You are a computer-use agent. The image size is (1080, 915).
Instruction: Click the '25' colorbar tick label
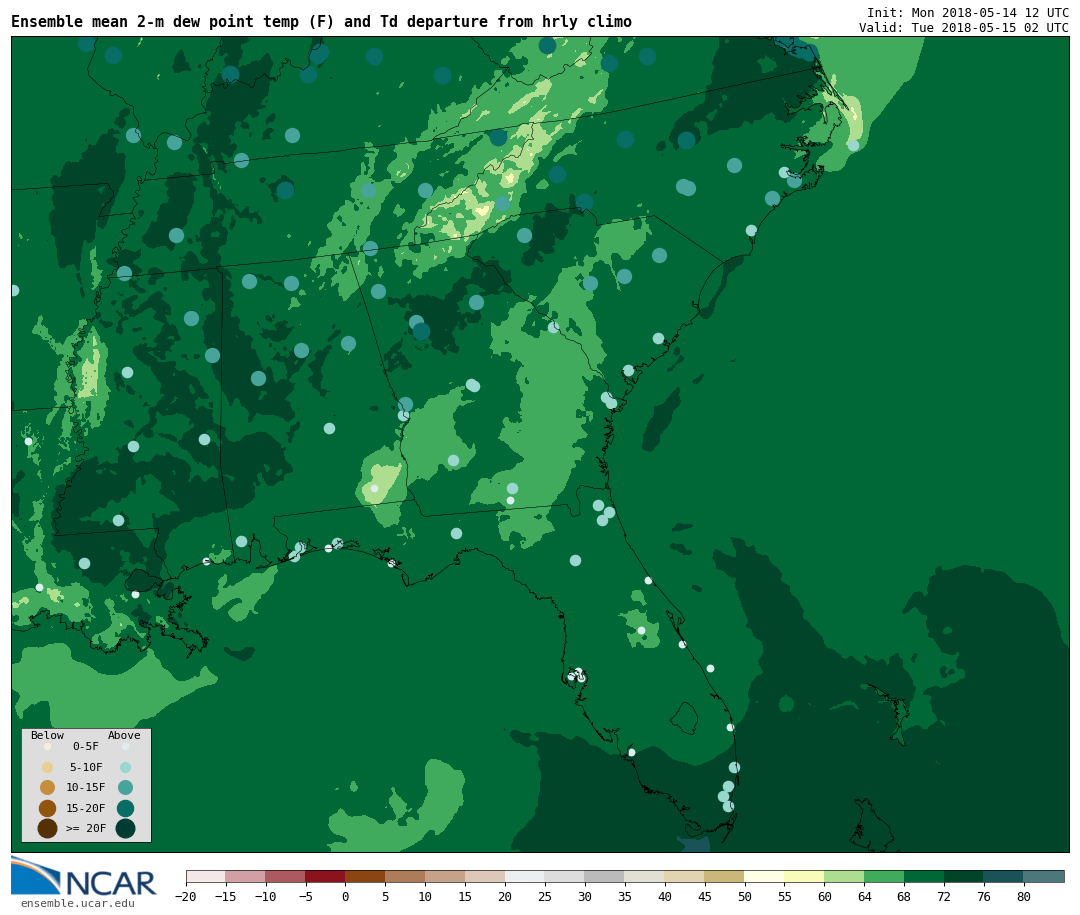545,896
